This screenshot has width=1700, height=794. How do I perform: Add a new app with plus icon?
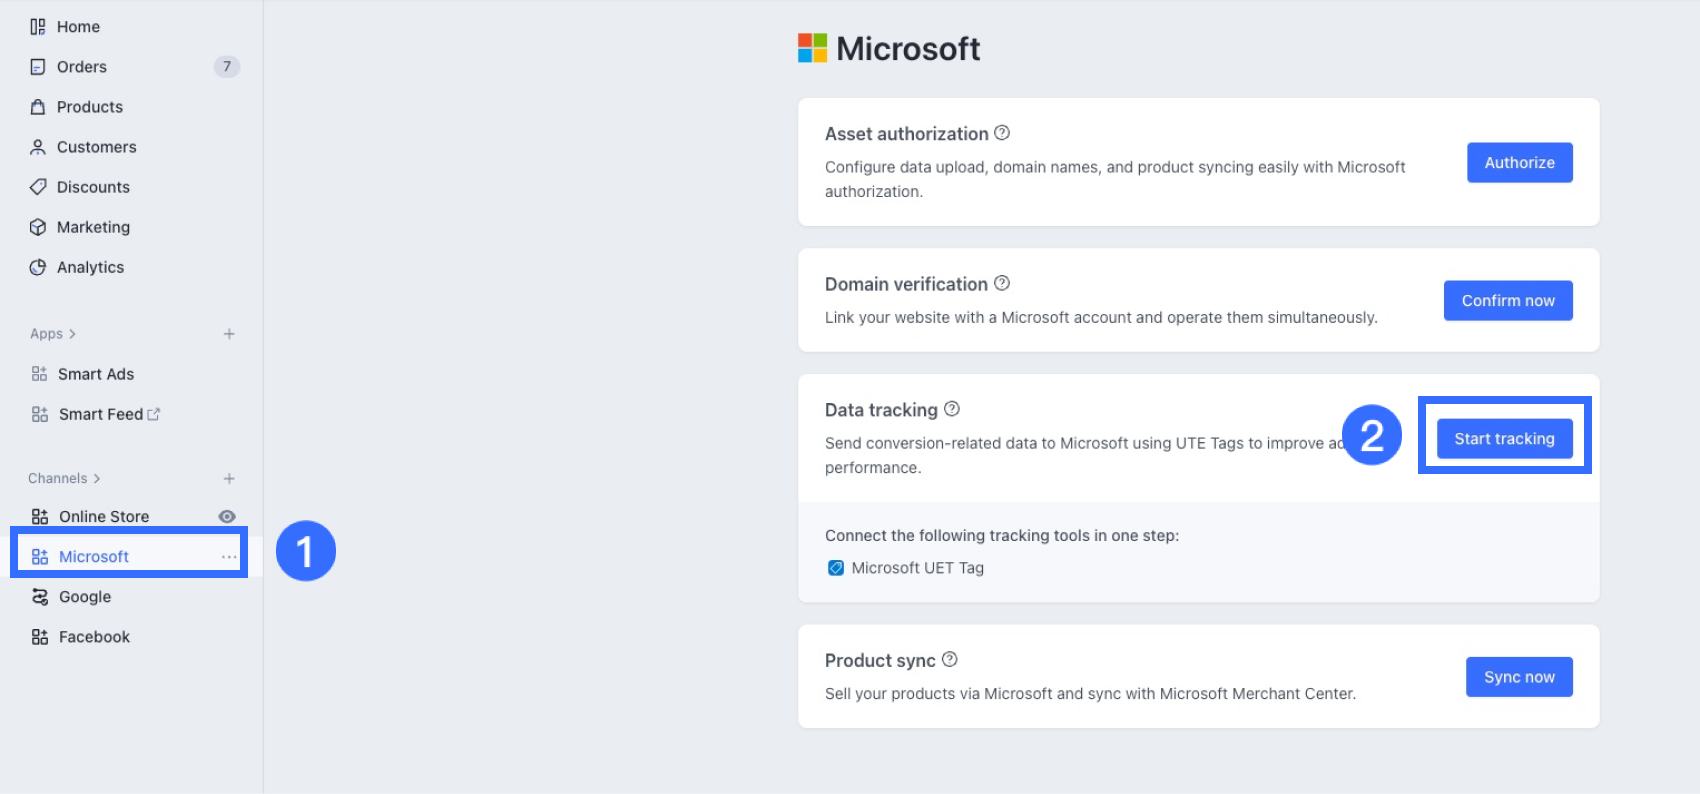(229, 334)
